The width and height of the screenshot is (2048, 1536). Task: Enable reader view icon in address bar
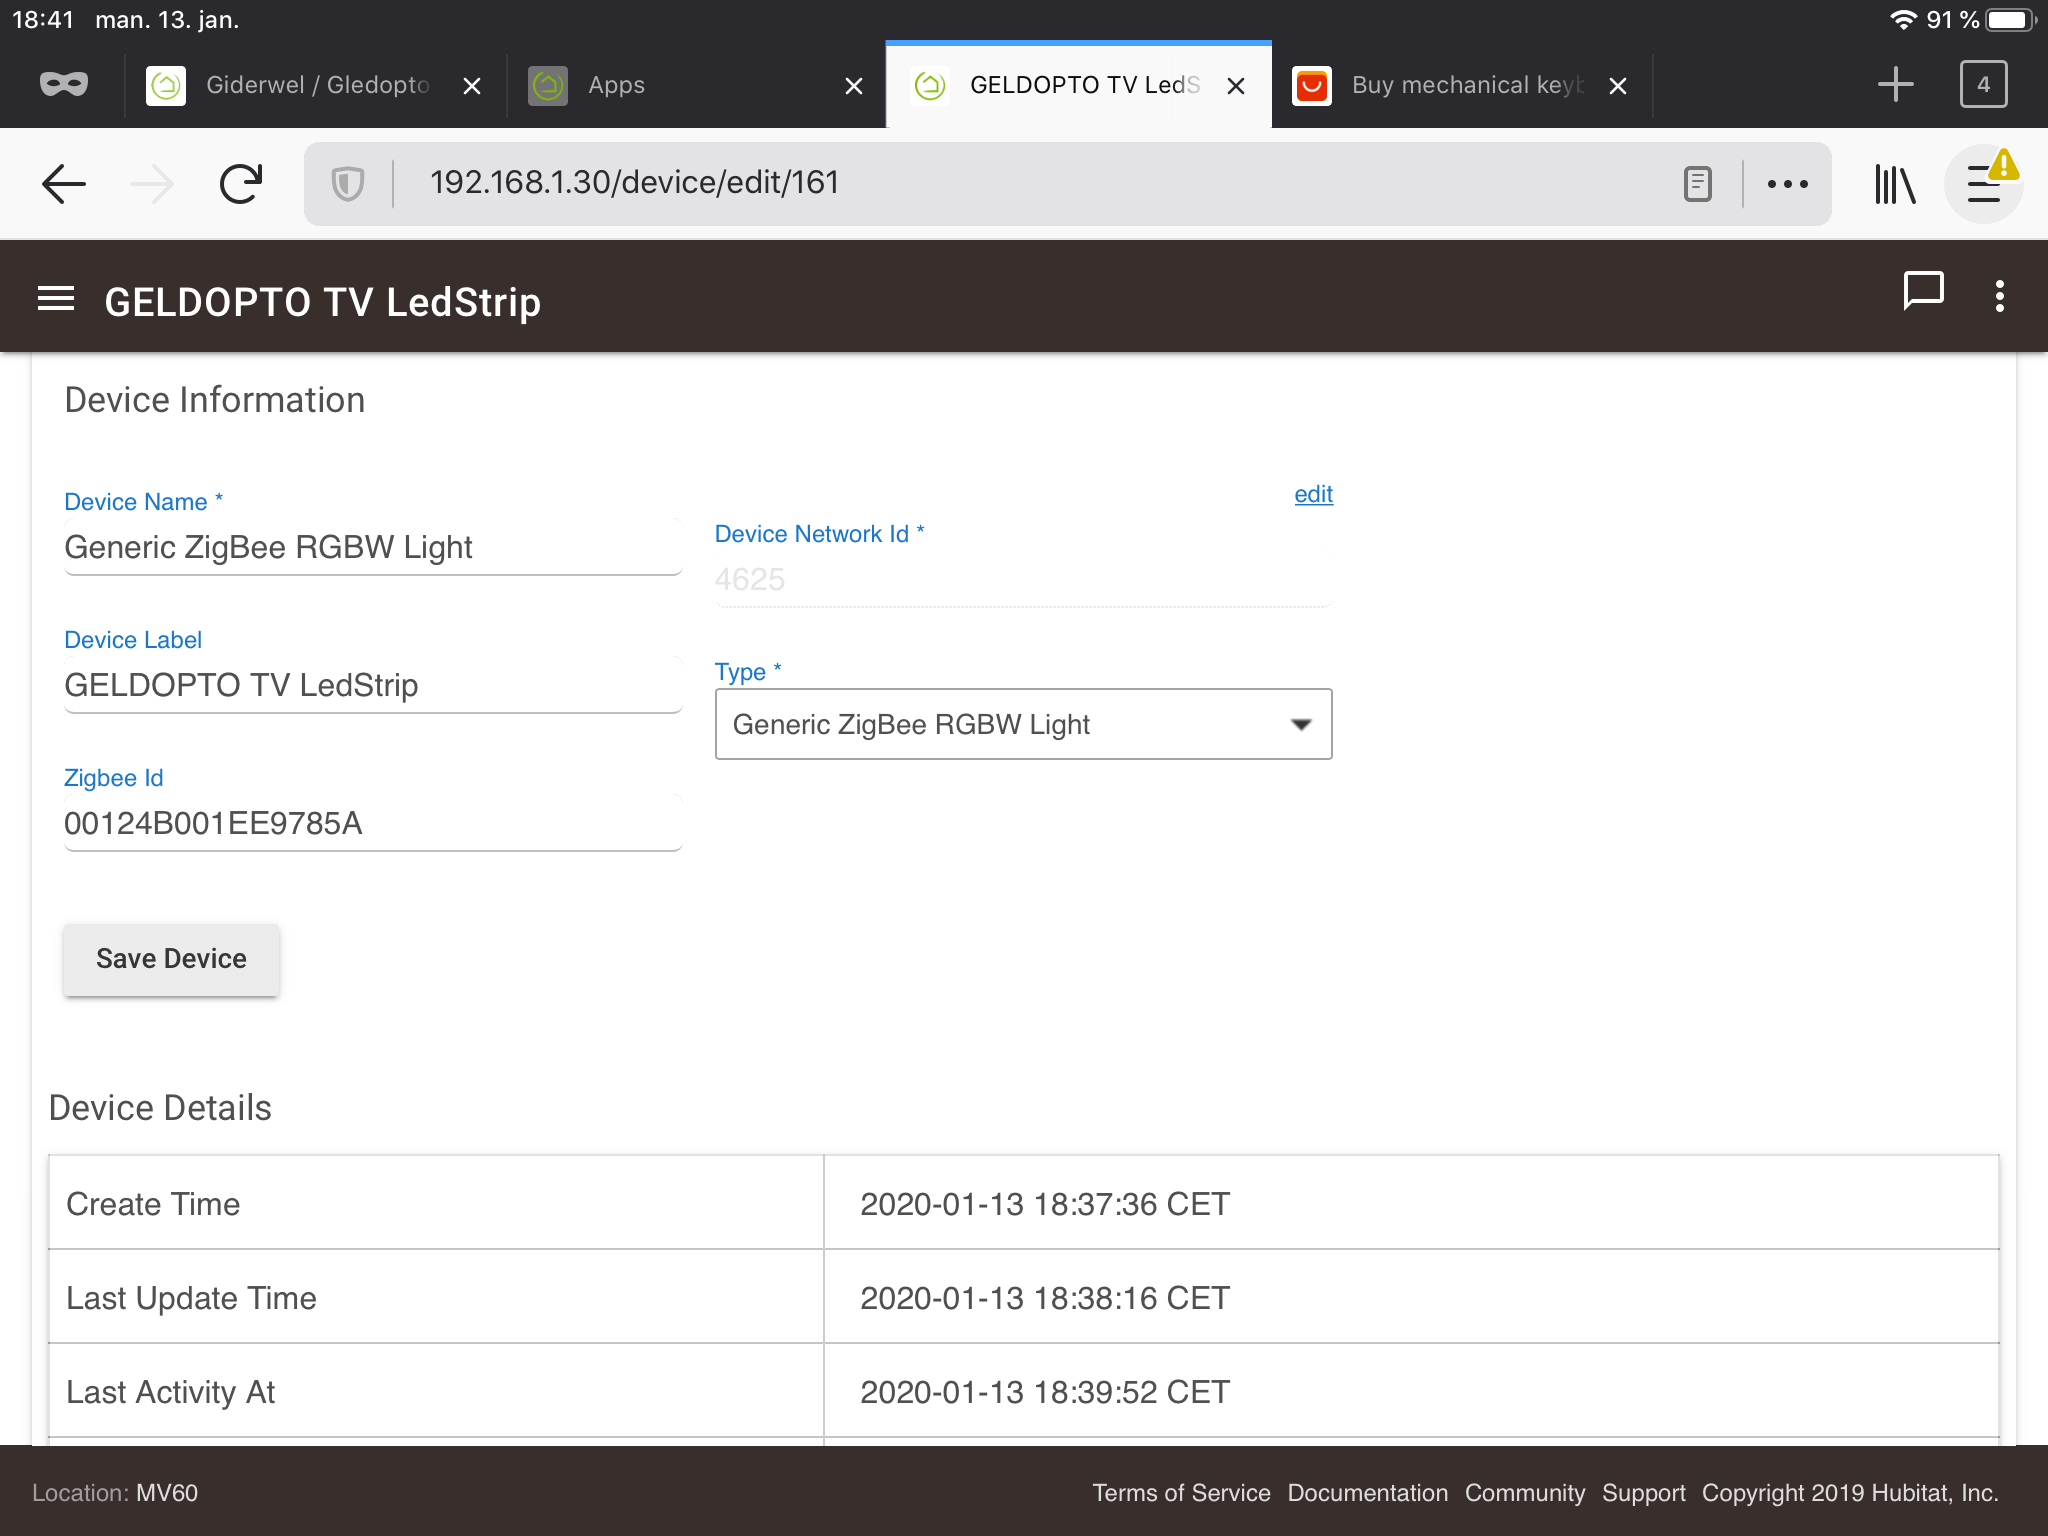tap(1697, 184)
